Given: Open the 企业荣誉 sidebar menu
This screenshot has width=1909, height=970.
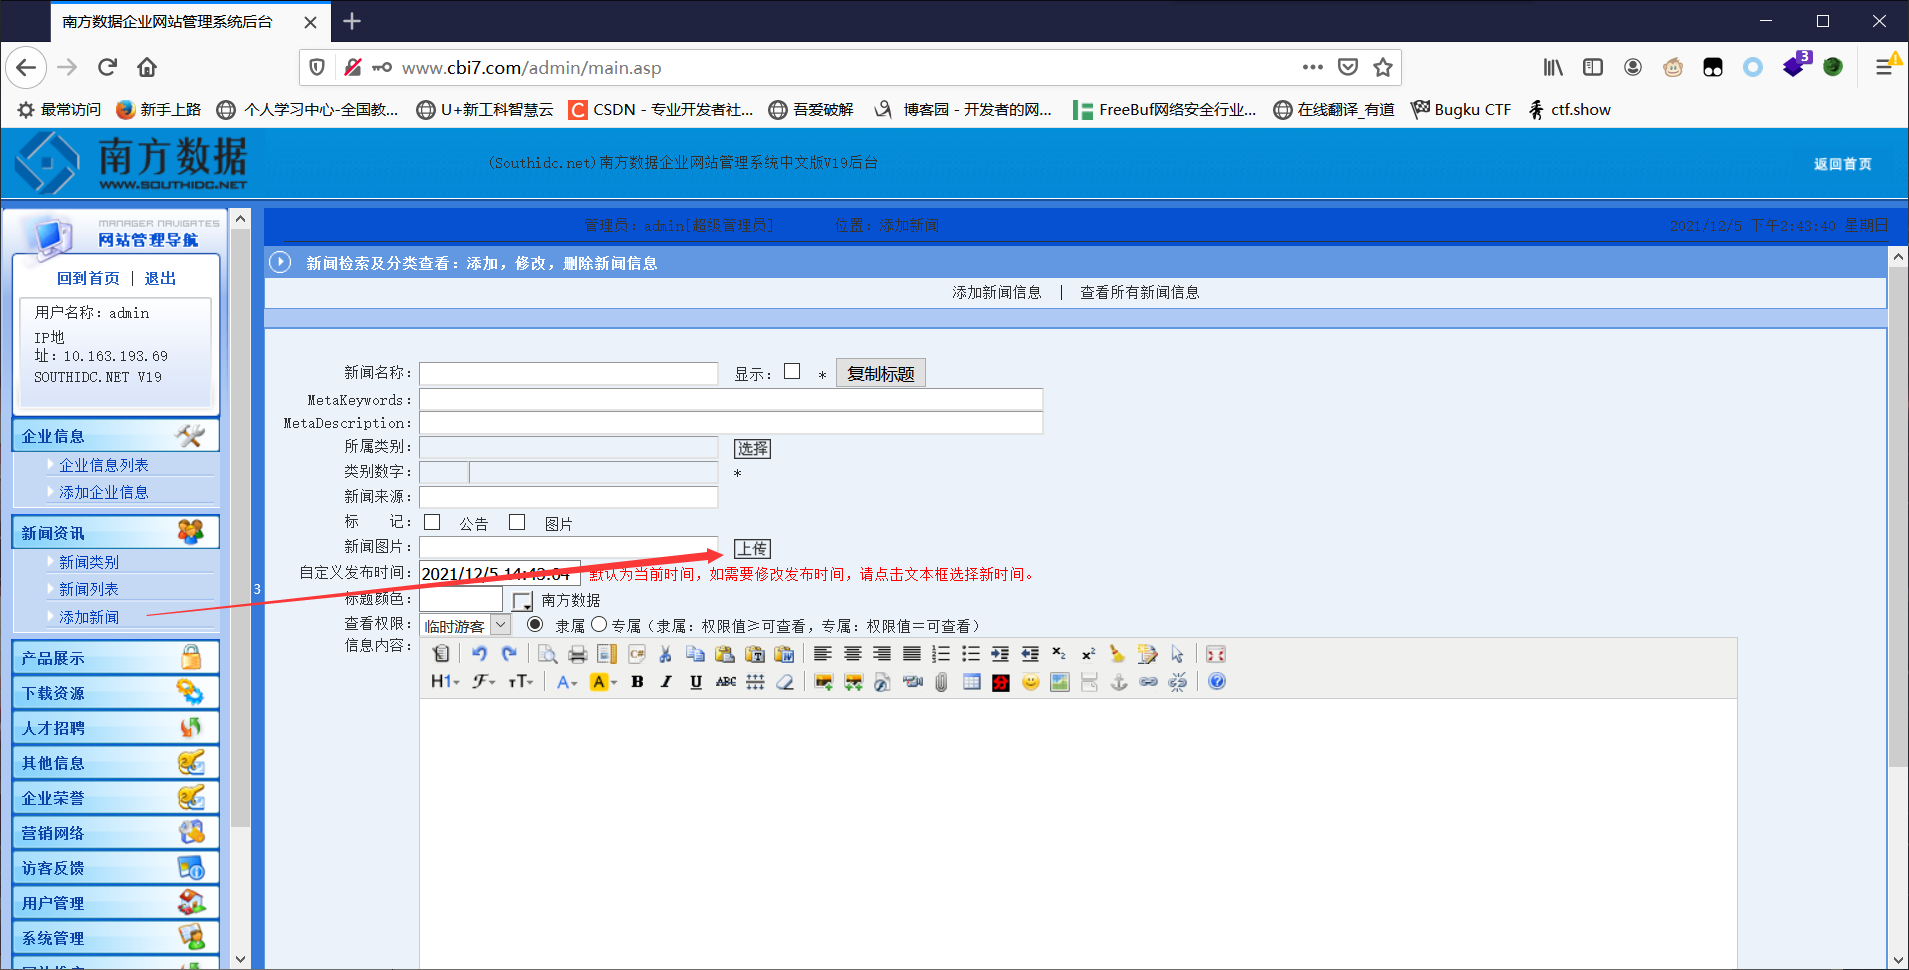Looking at the screenshot, I should pos(116,798).
